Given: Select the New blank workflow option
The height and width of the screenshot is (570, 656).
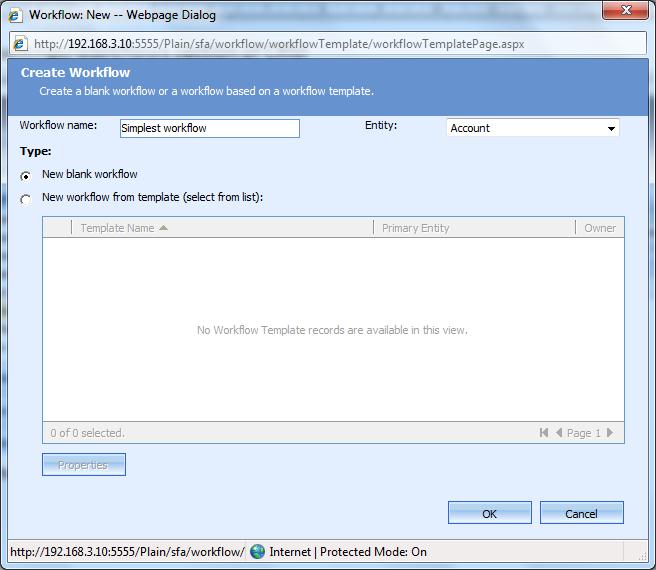Looking at the screenshot, I should 26,176.
